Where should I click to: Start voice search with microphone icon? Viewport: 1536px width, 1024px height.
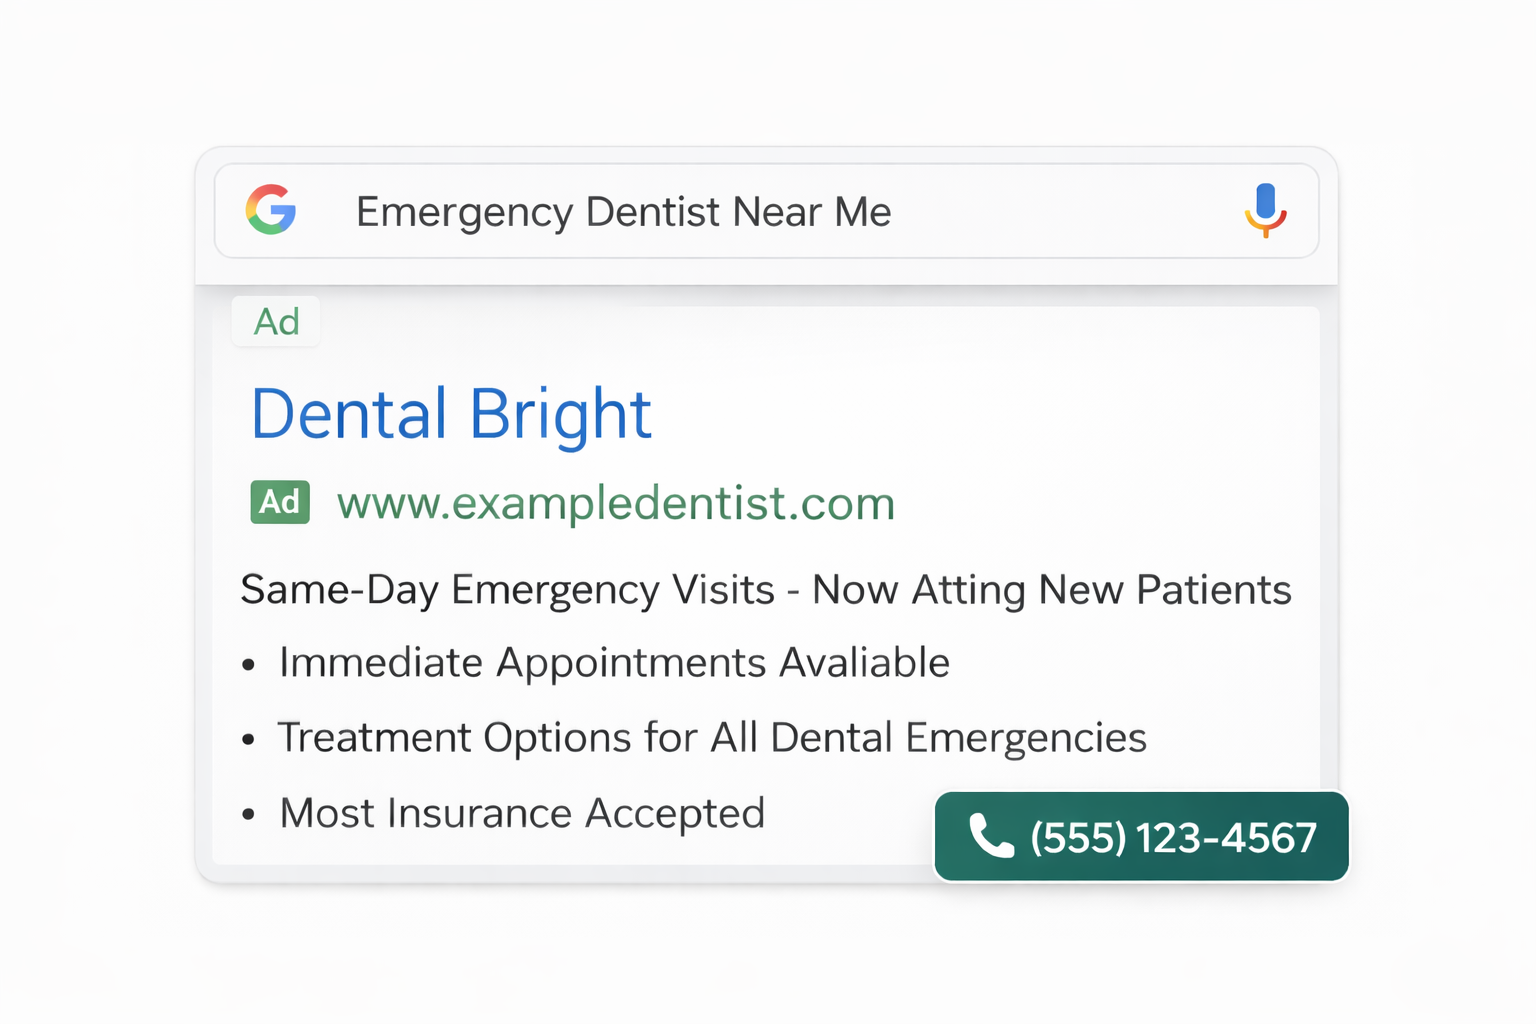point(1265,209)
